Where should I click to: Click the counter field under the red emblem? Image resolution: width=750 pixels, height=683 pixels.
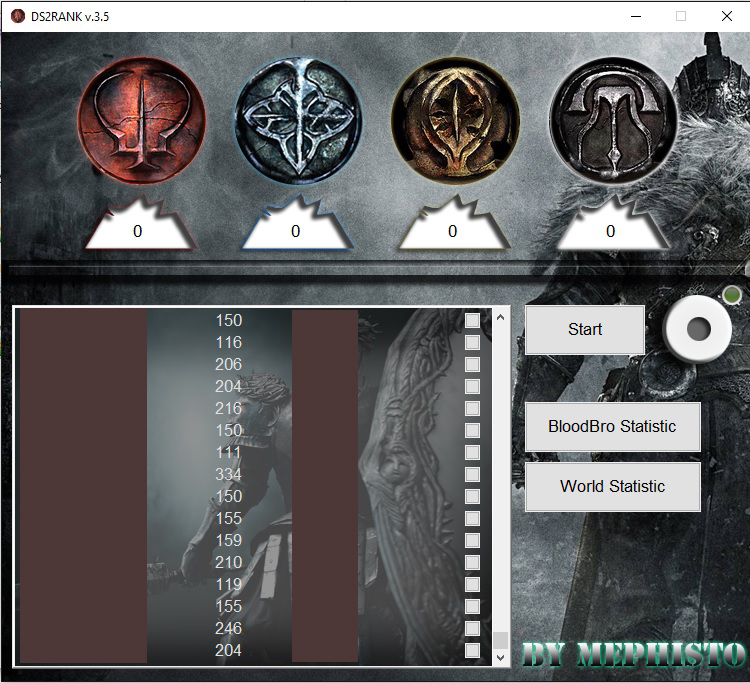pos(138,231)
